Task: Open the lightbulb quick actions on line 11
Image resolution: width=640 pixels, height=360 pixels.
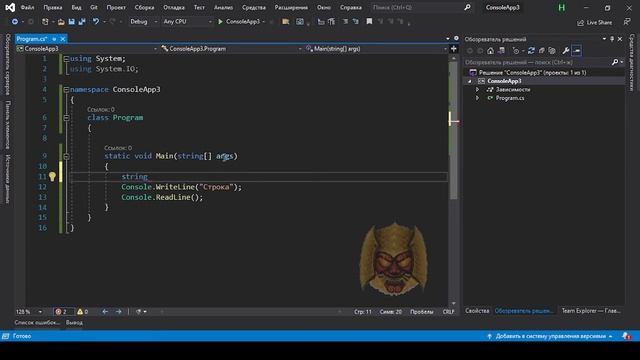Action: click(x=52, y=177)
